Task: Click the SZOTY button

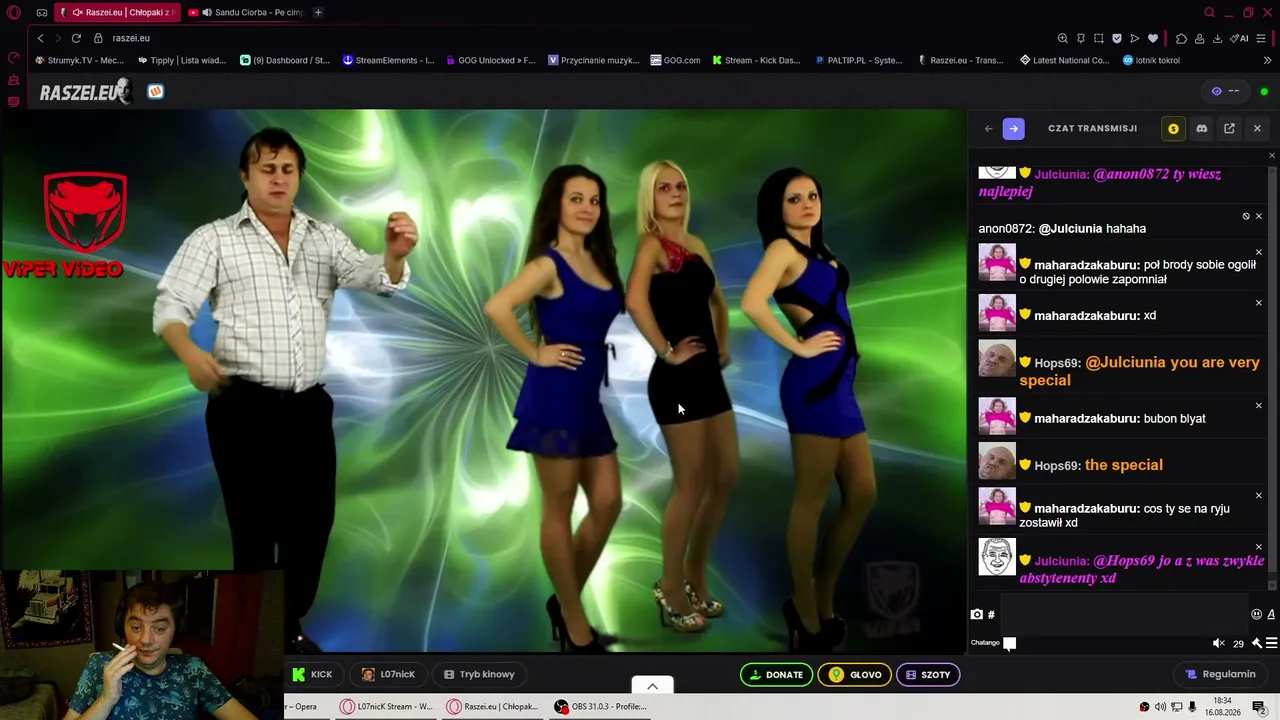Action: (x=928, y=675)
